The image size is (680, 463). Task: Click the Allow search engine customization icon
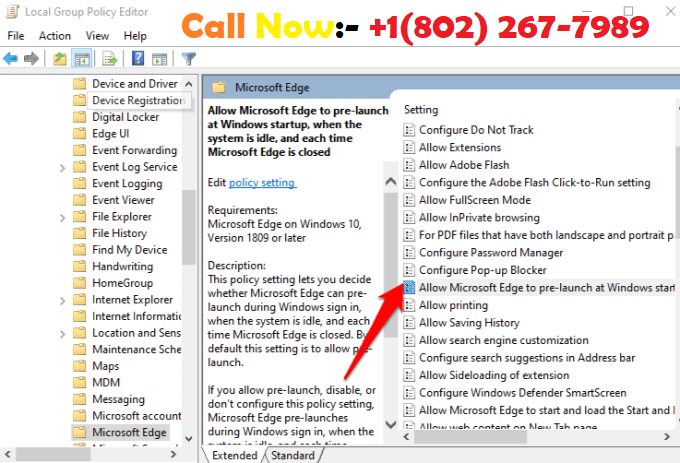(x=409, y=340)
